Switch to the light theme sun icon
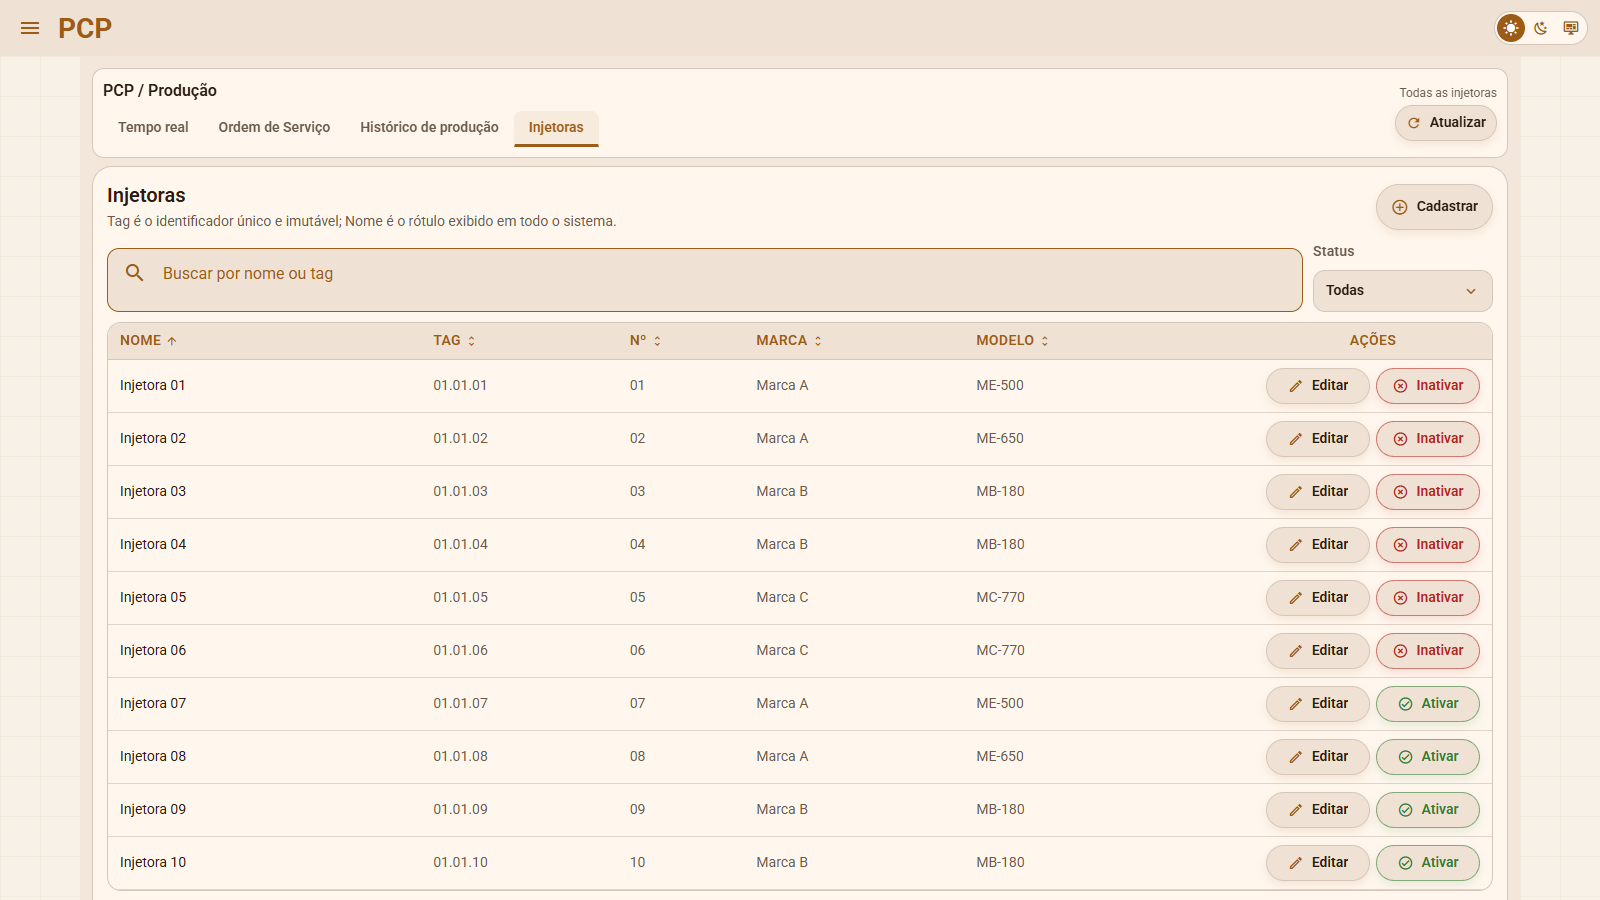Image resolution: width=1600 pixels, height=900 pixels. click(x=1511, y=28)
